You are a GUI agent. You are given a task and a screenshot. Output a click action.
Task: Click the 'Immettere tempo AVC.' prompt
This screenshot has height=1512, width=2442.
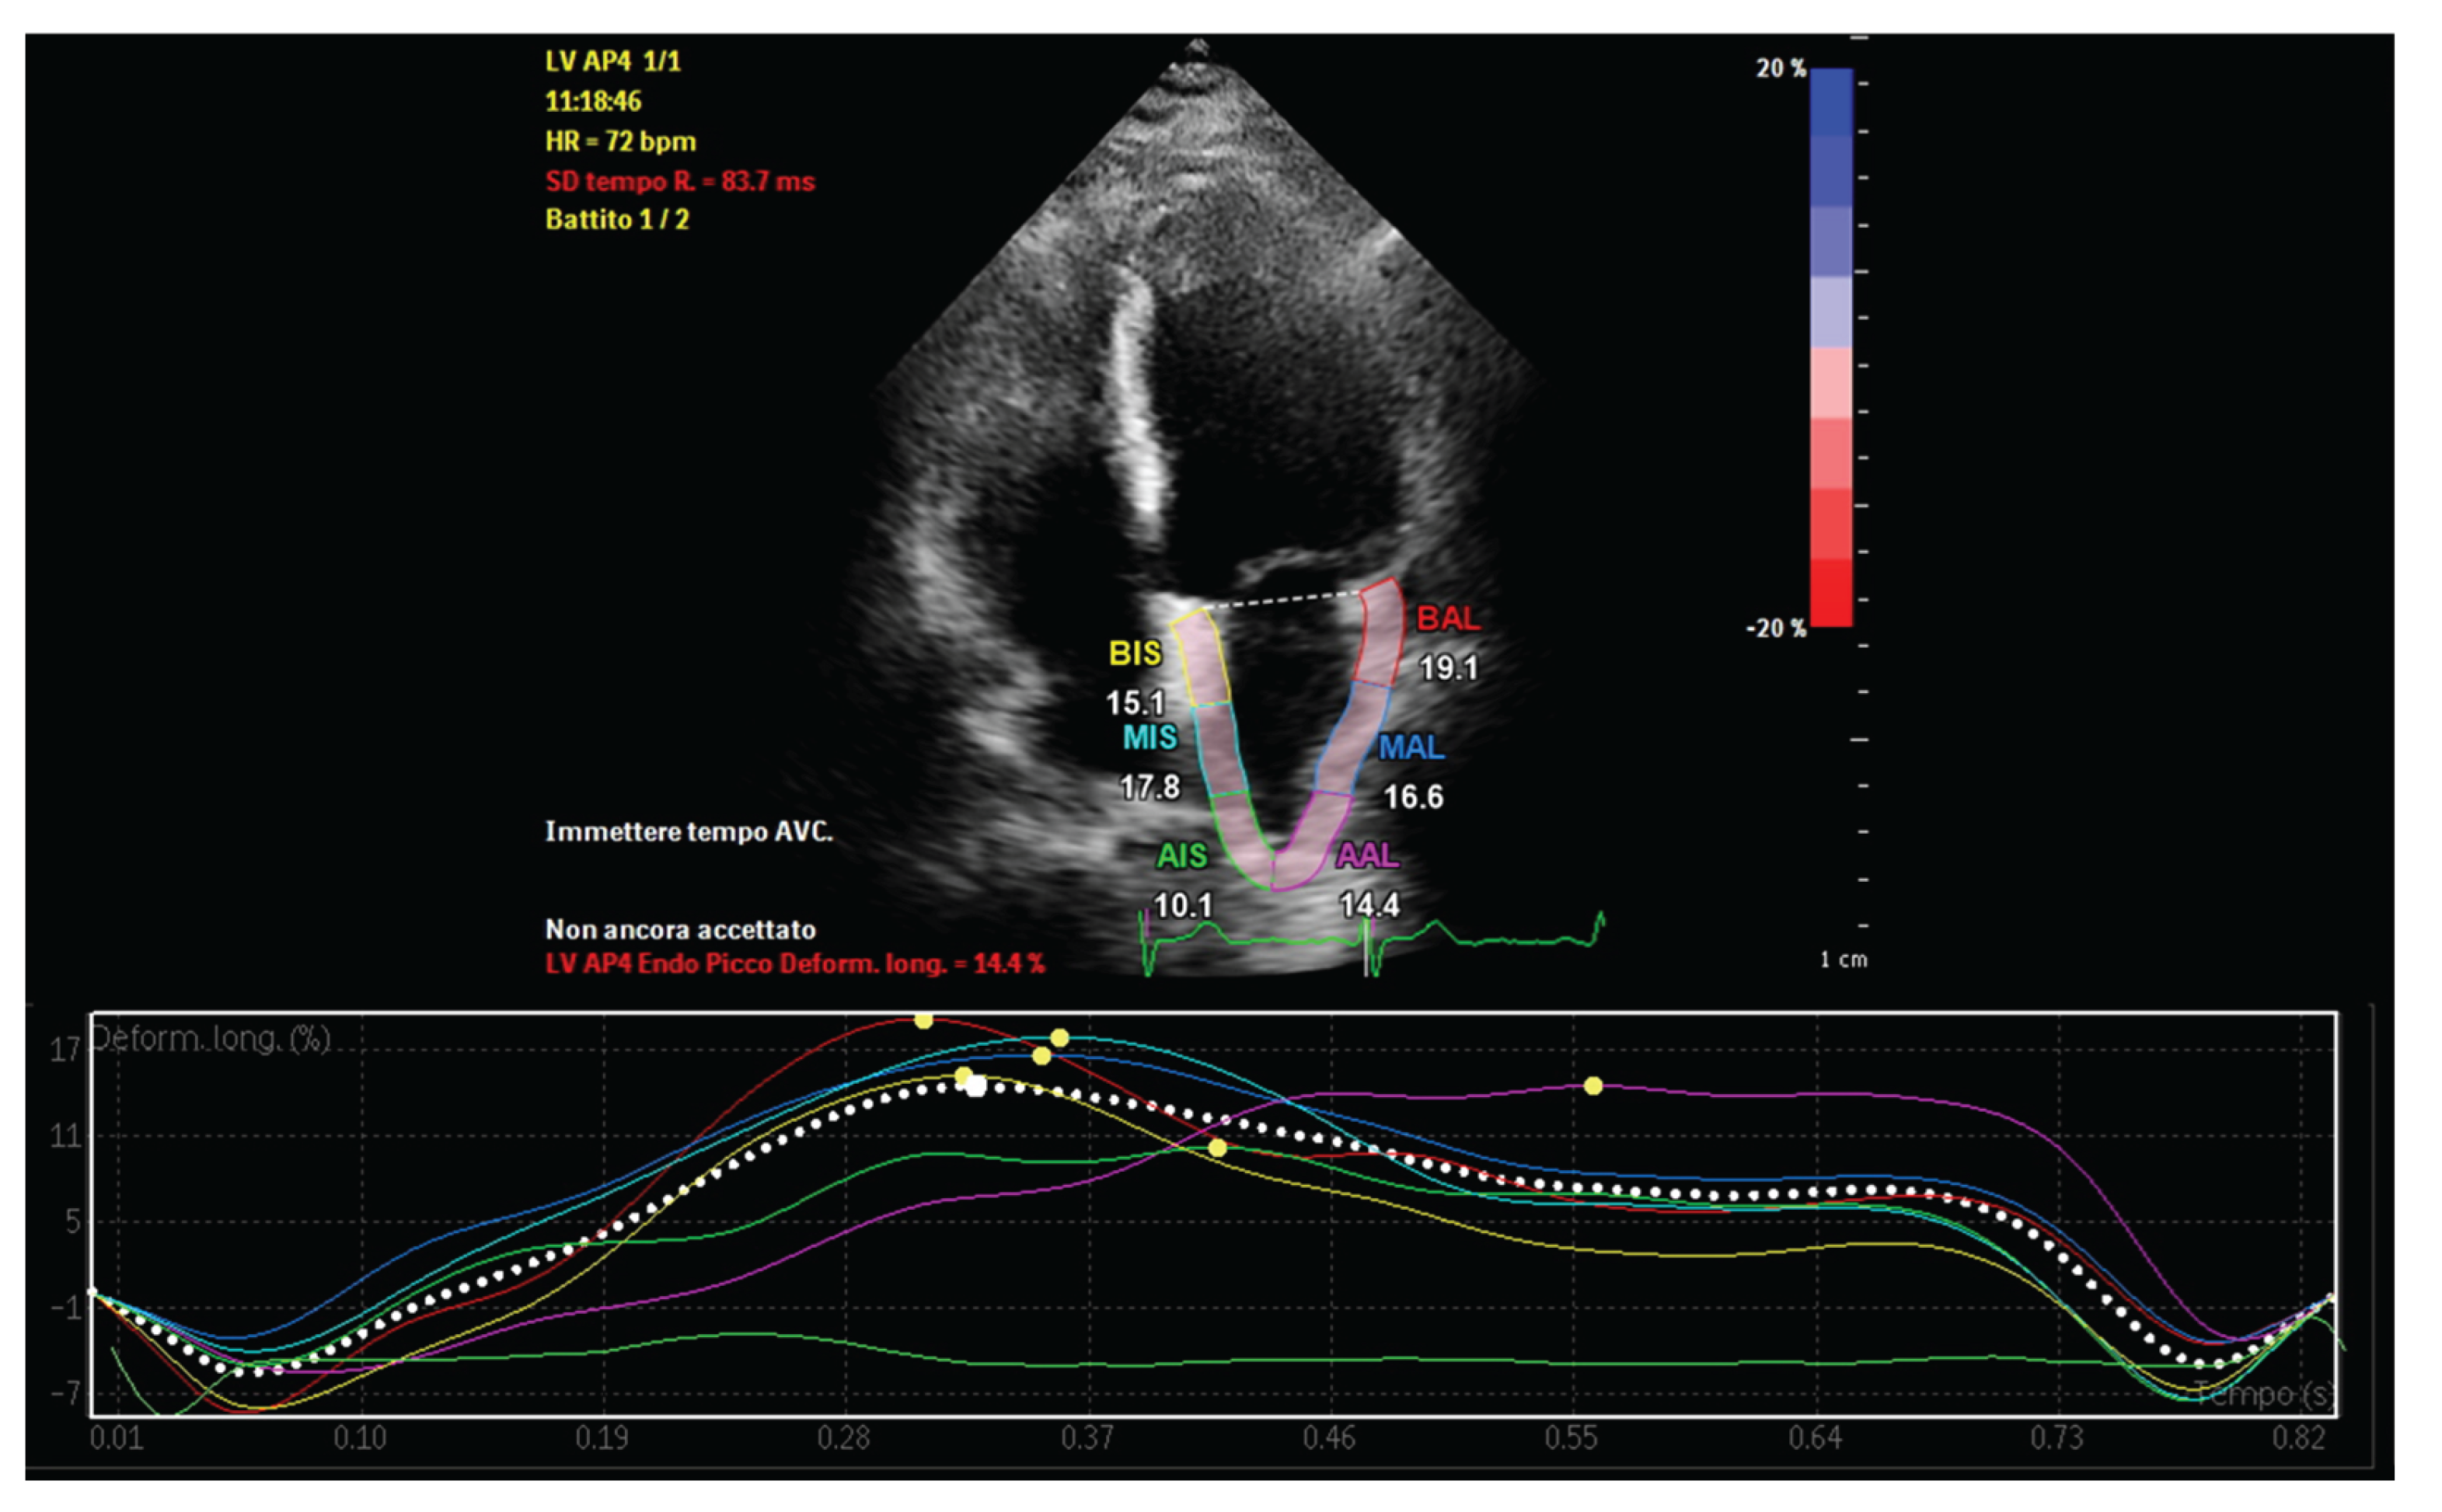688,832
